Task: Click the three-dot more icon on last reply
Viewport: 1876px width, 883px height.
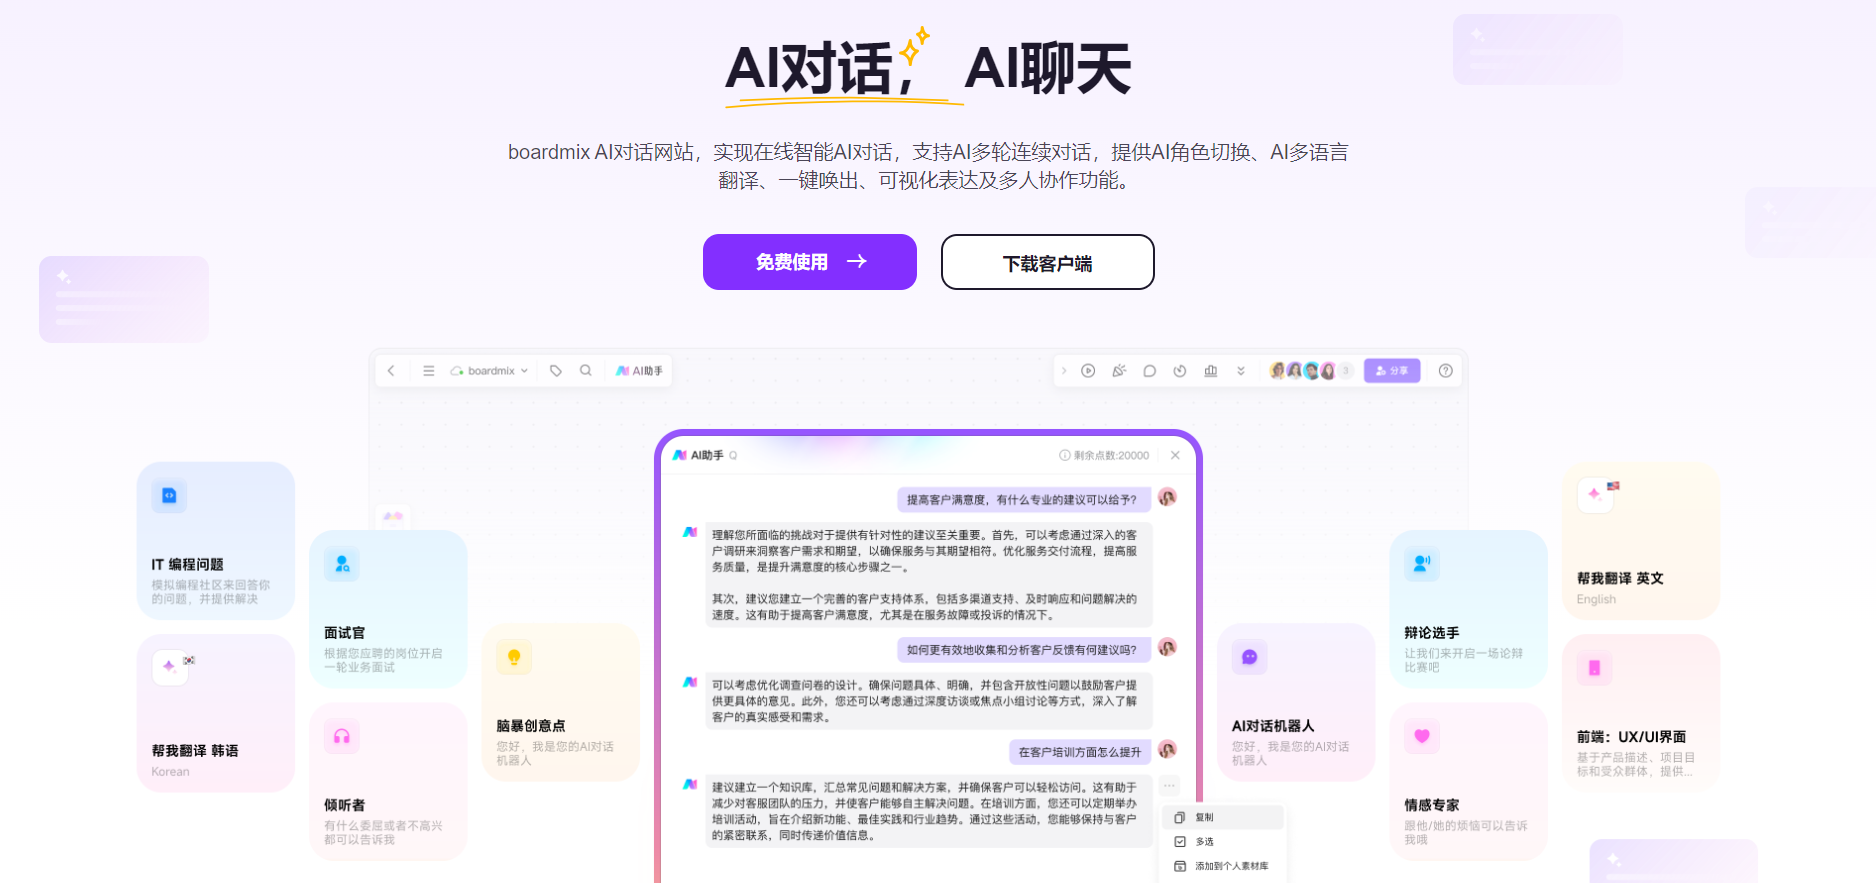Action: (x=1169, y=785)
